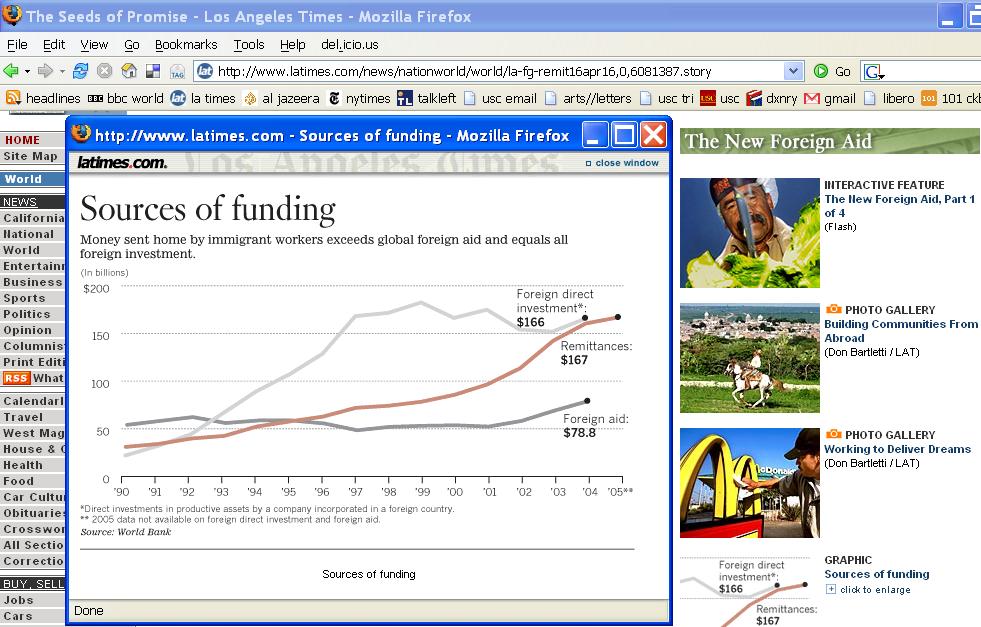The width and height of the screenshot is (981, 627).
Task: Open the dxnry dictionary bookmark
Action: [x=772, y=98]
